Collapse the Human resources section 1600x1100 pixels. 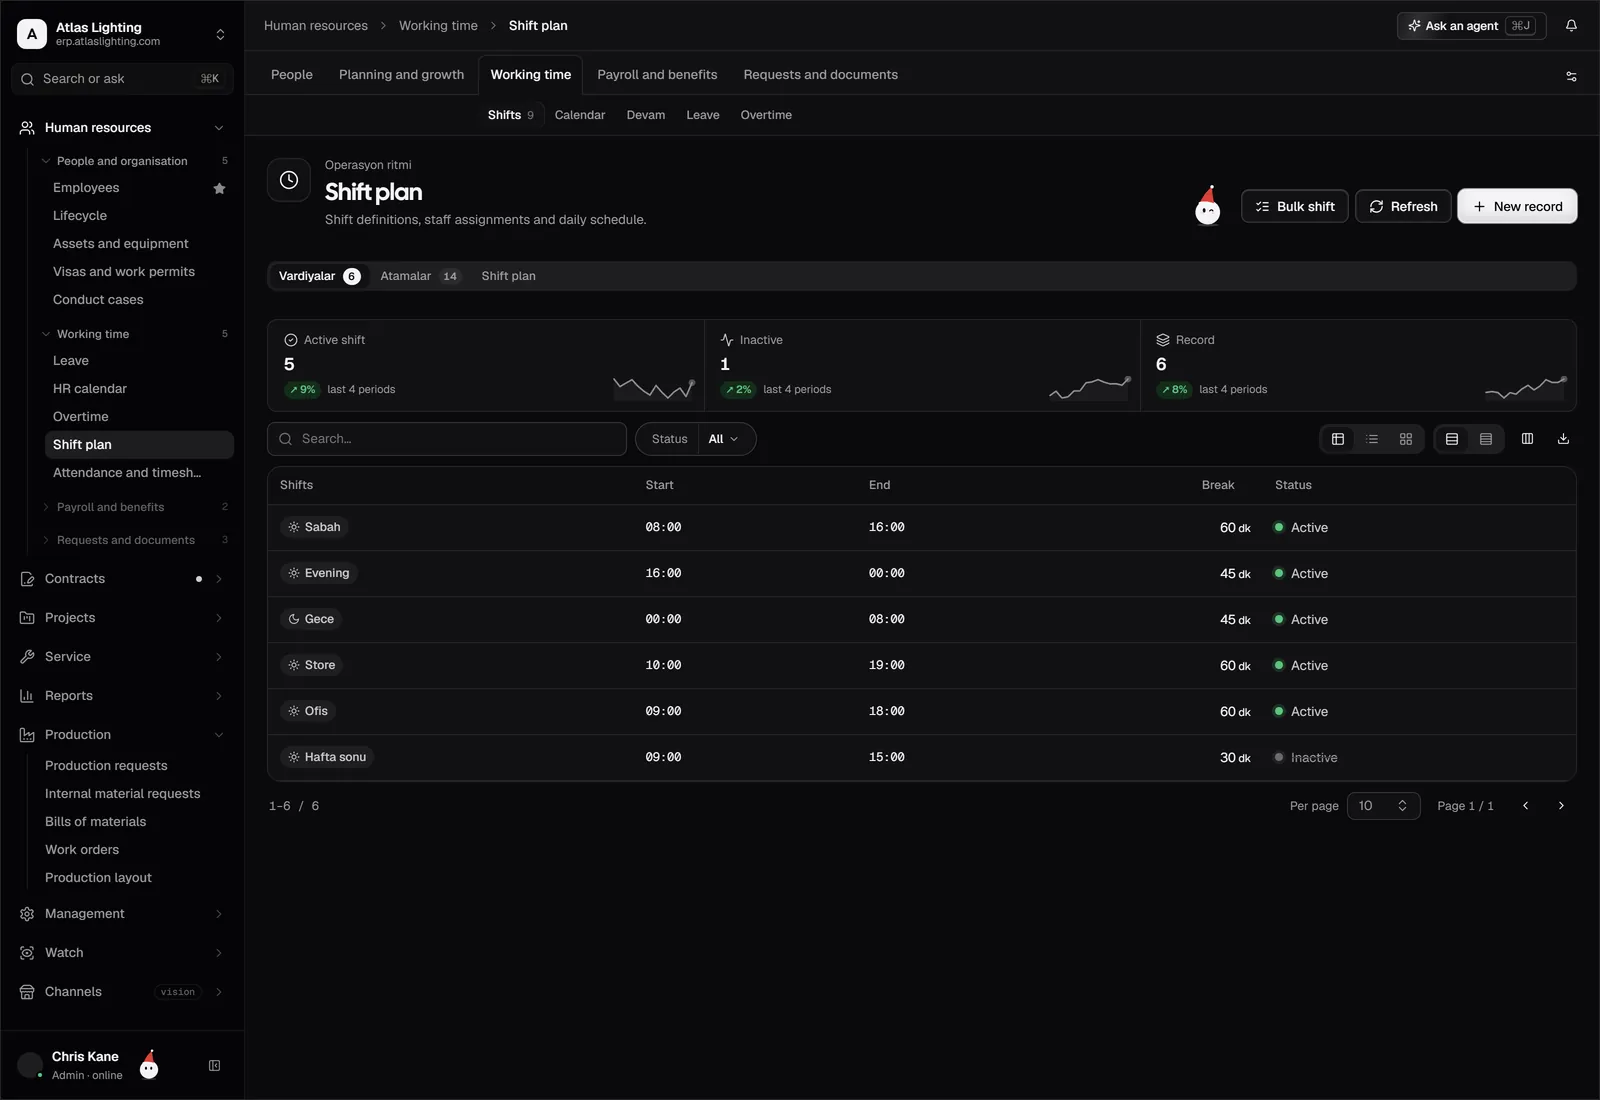122,128
